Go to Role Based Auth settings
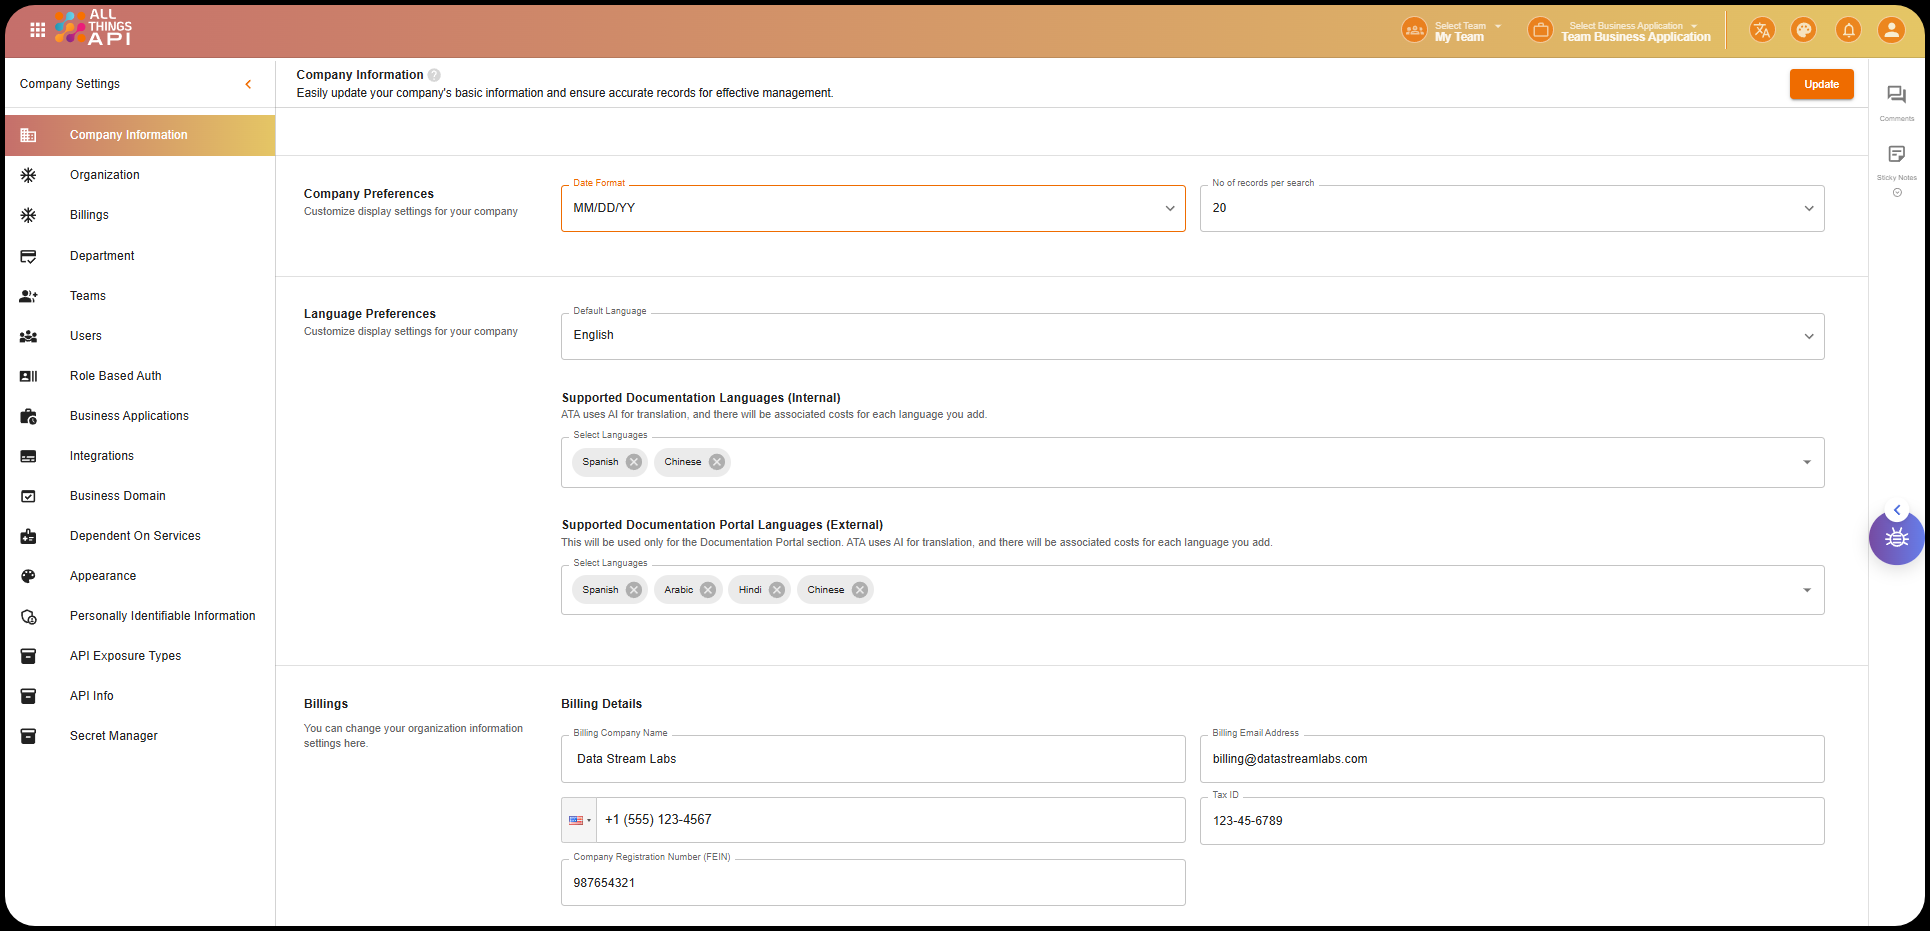The image size is (1930, 931). (115, 376)
